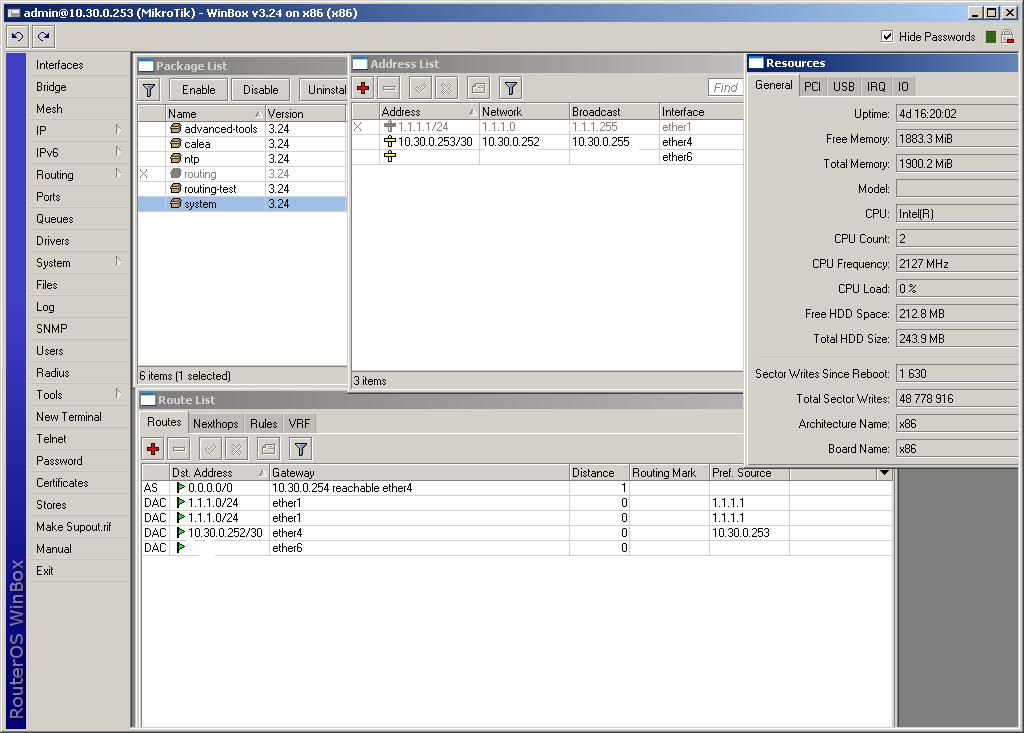Switch to the USB tab in Resources

[844, 86]
